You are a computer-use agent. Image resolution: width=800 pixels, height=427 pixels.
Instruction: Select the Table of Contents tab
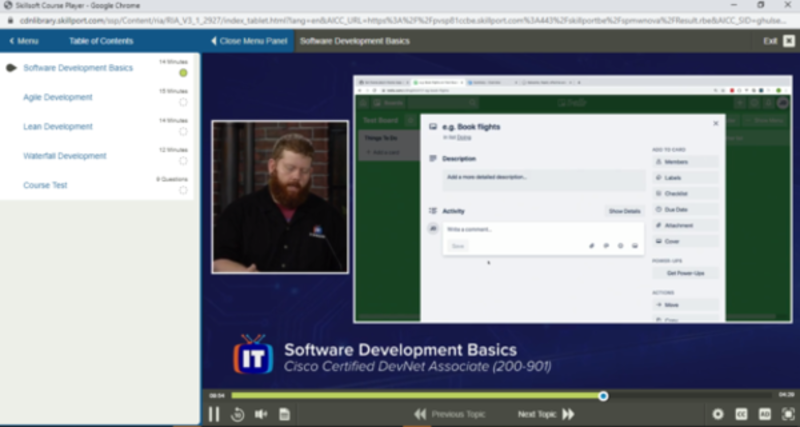coord(101,41)
